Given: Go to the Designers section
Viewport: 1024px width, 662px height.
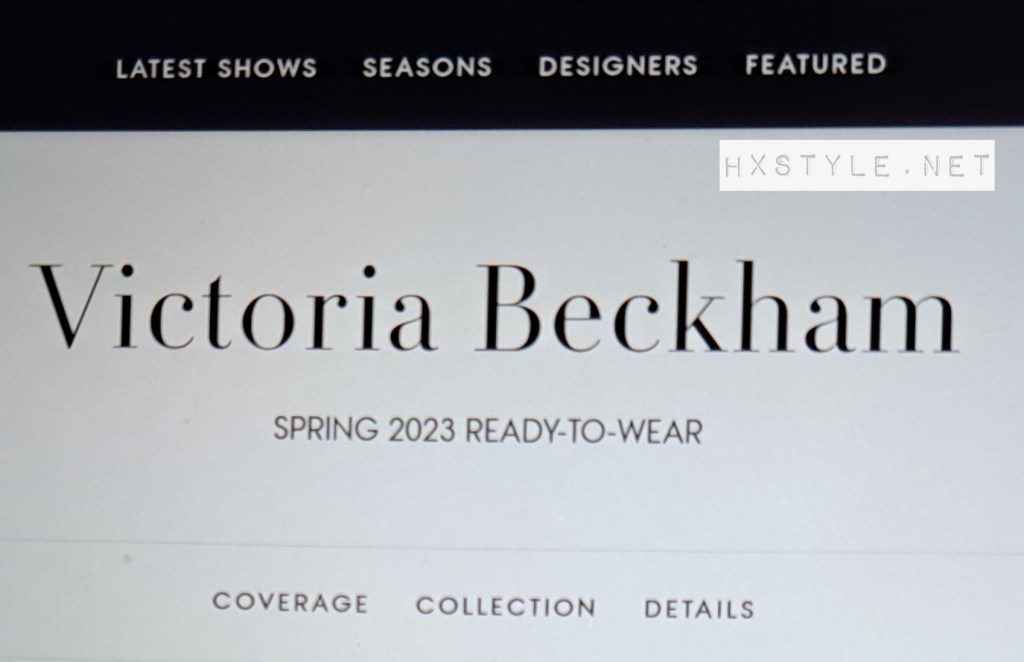Looking at the screenshot, I should pyautogui.click(x=618, y=66).
